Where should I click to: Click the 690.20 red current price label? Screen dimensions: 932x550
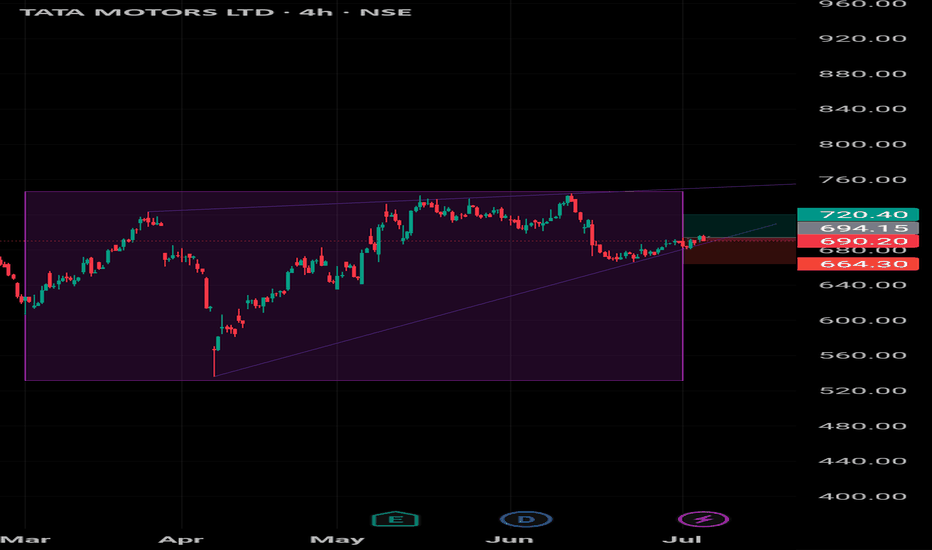point(858,241)
